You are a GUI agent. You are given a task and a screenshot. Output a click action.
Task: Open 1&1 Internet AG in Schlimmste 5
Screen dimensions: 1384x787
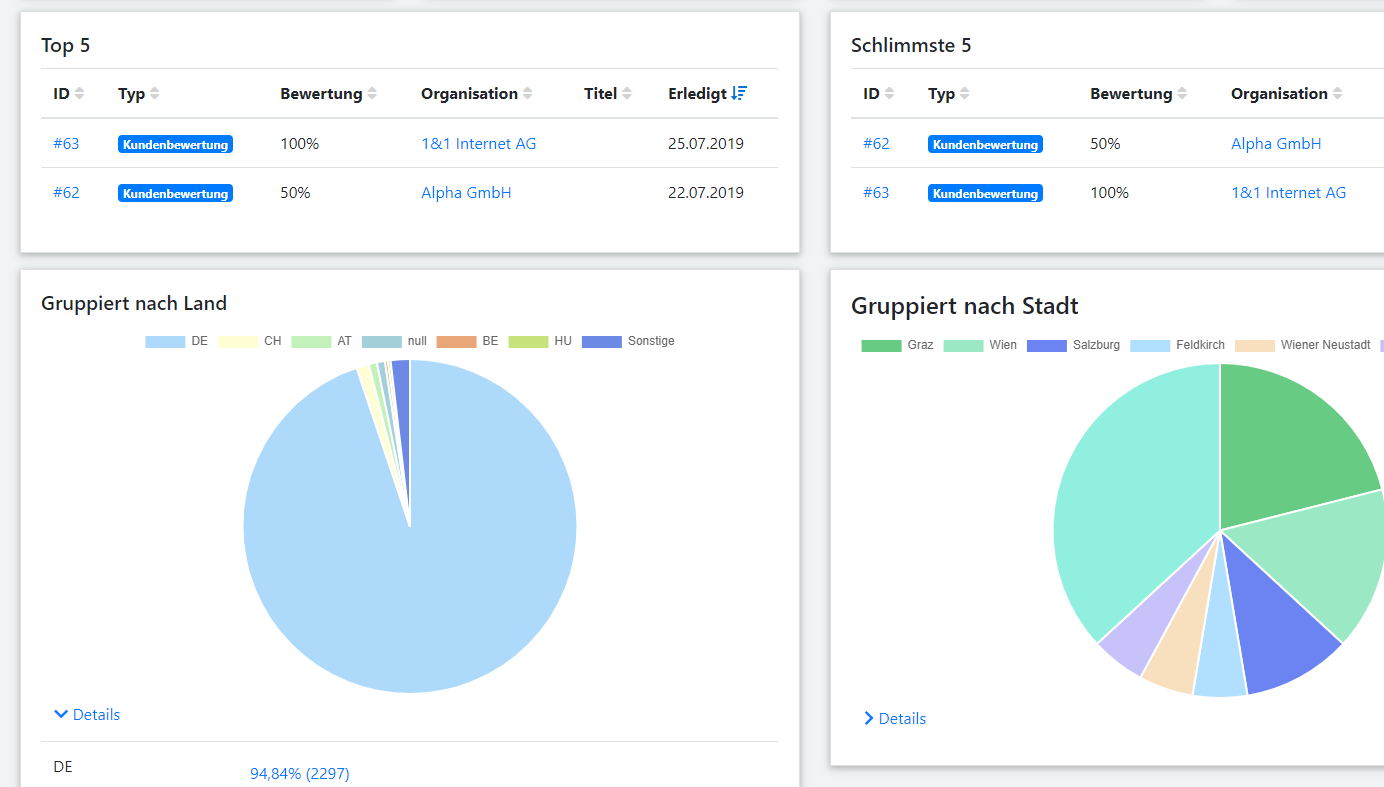click(x=1289, y=193)
